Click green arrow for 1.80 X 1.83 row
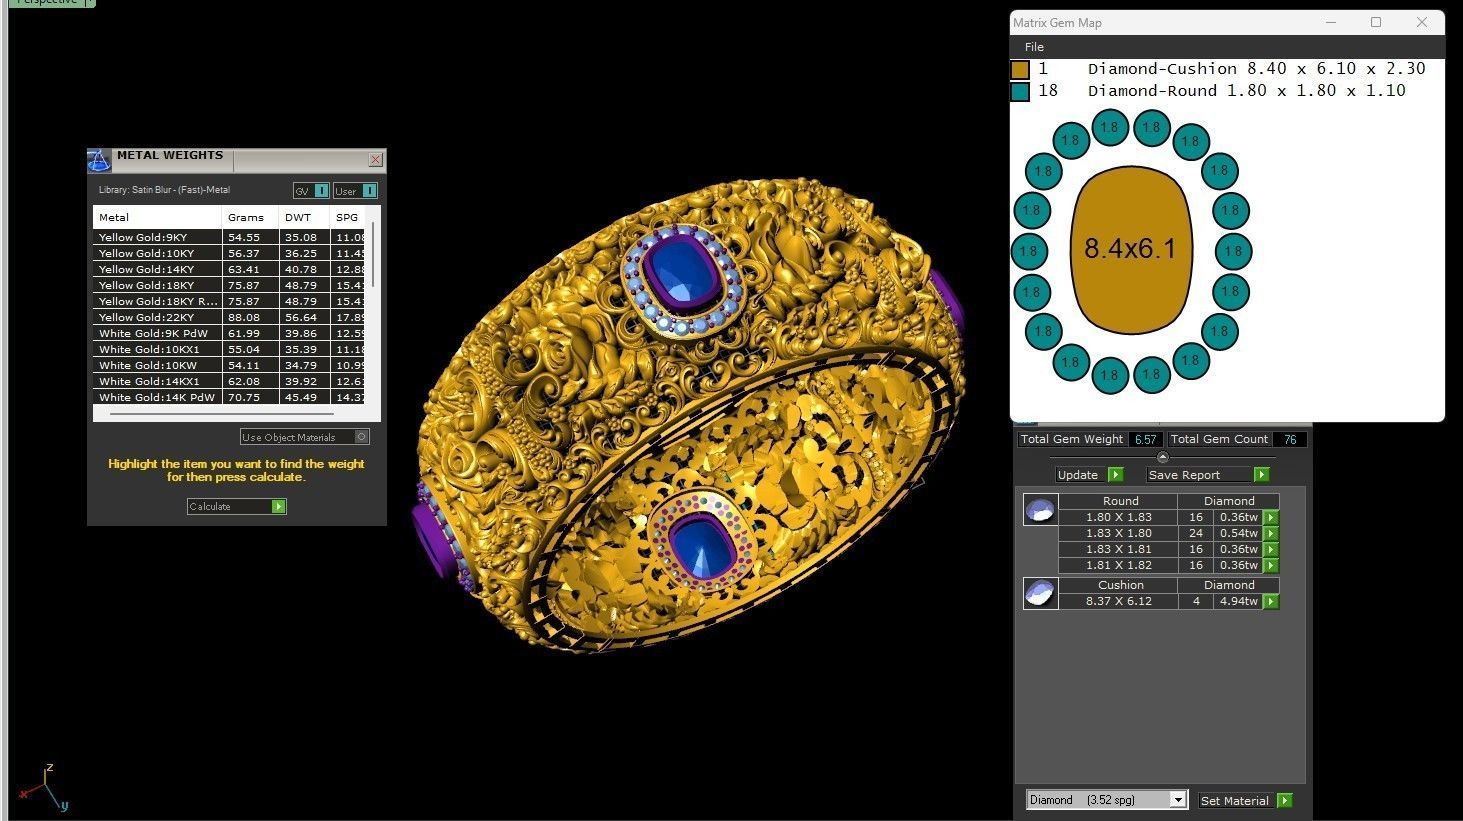 pyautogui.click(x=1271, y=517)
